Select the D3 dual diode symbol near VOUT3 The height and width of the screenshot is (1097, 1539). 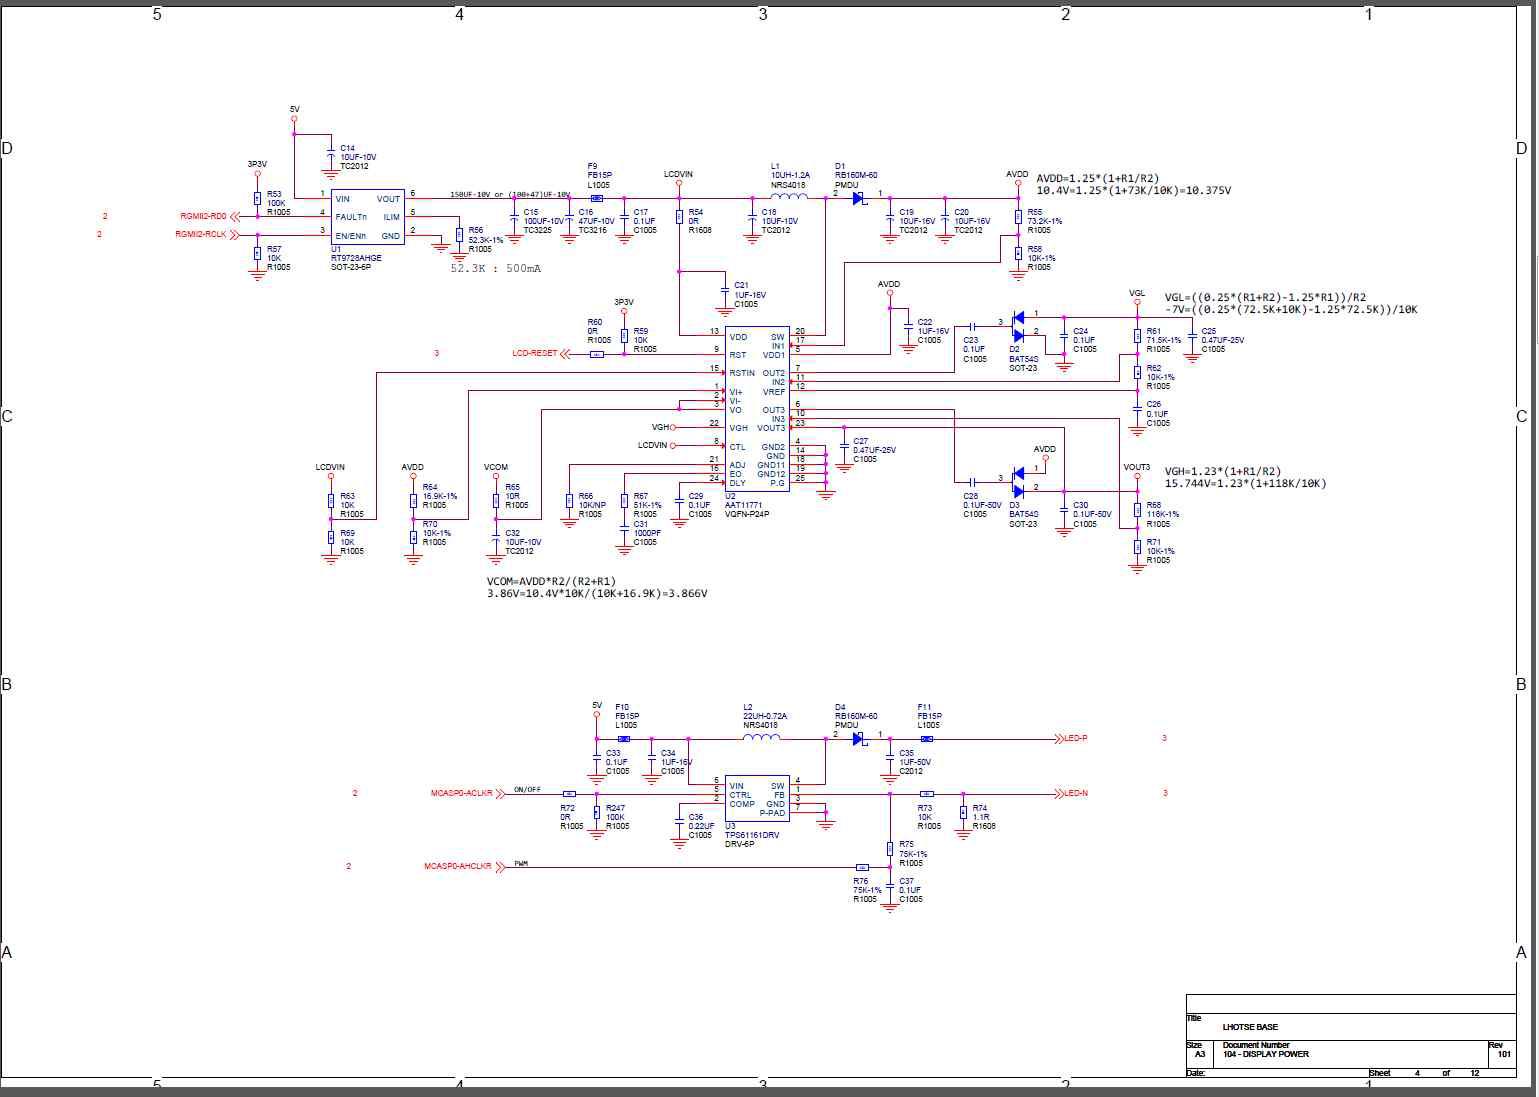pos(1019,482)
